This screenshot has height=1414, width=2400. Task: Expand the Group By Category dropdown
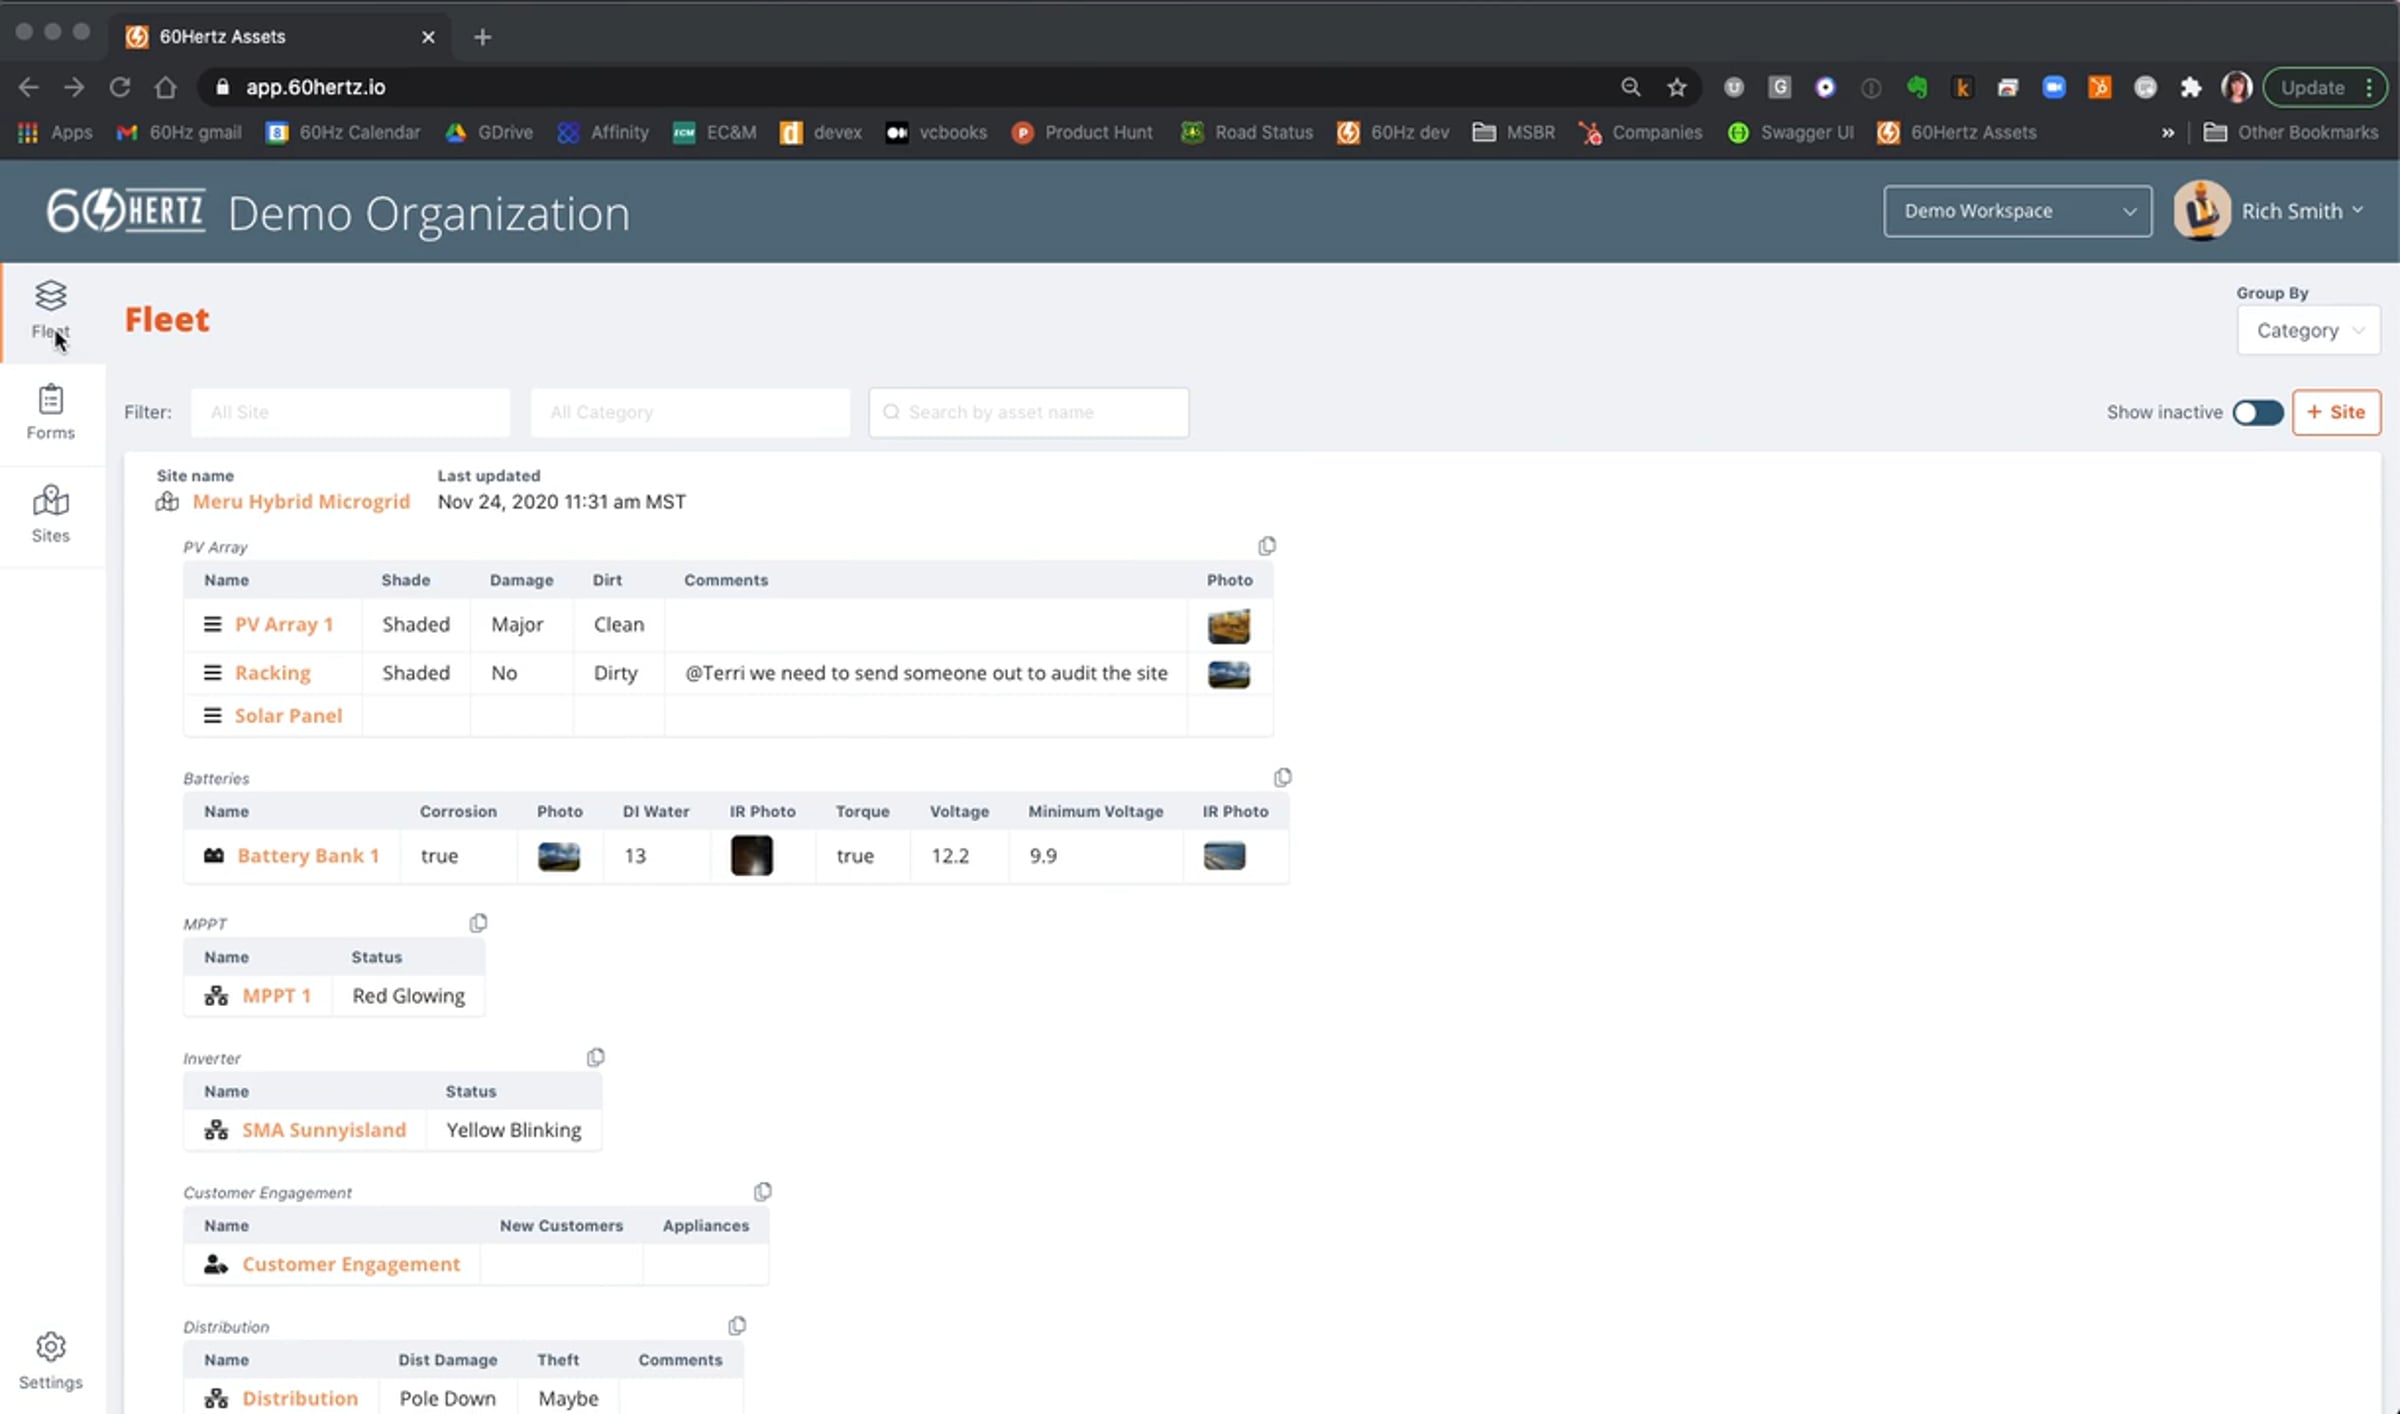click(2308, 330)
